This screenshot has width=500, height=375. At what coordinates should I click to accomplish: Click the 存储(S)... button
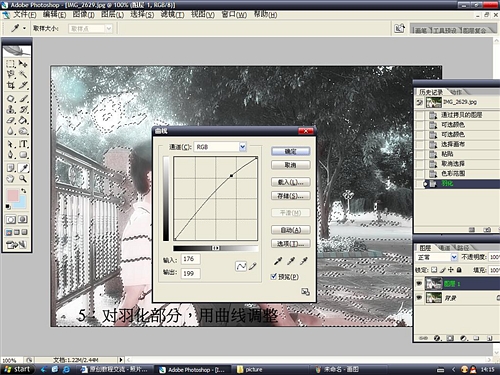pos(290,196)
